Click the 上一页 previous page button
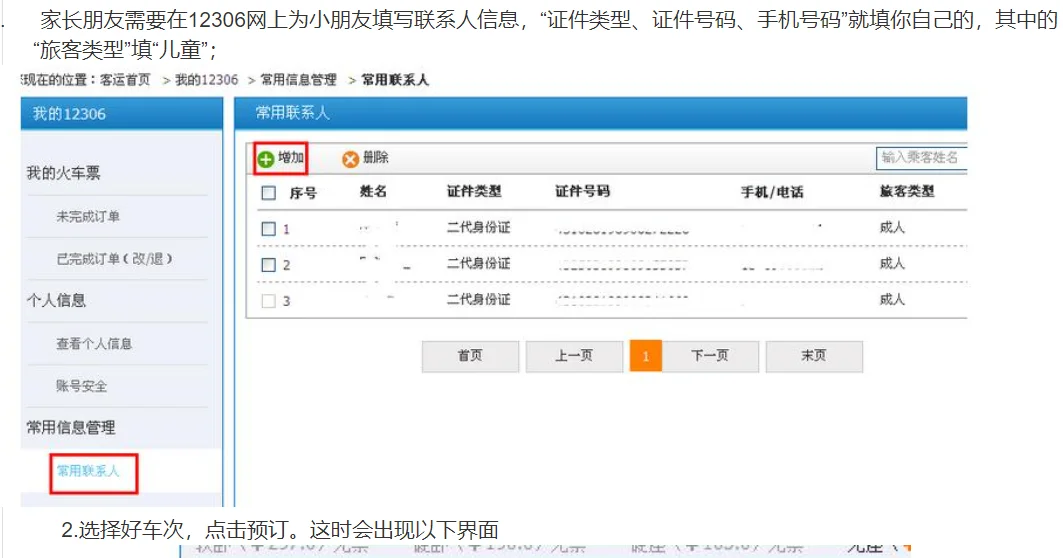 pos(574,356)
